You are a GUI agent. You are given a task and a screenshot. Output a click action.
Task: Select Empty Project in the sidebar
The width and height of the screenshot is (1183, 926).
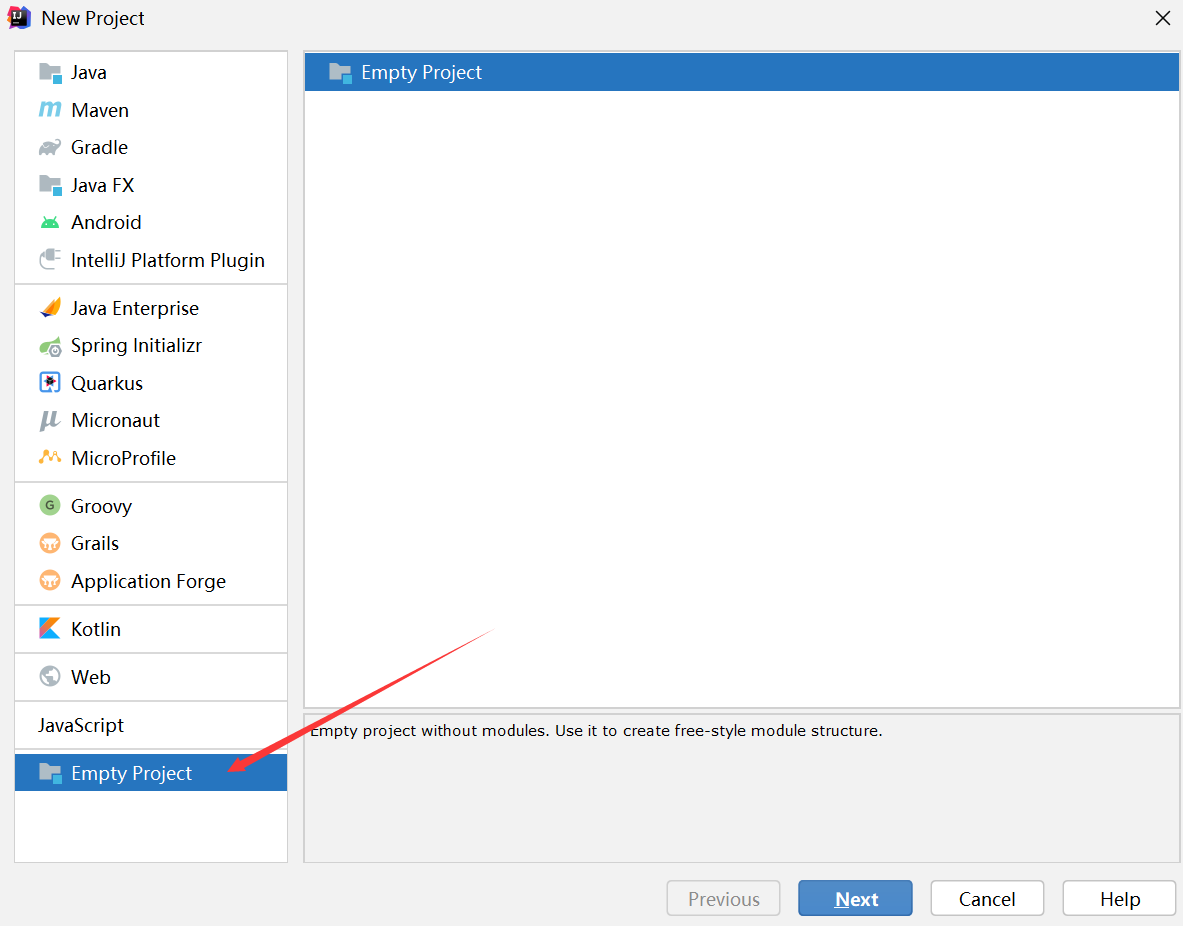pyautogui.click(x=151, y=773)
